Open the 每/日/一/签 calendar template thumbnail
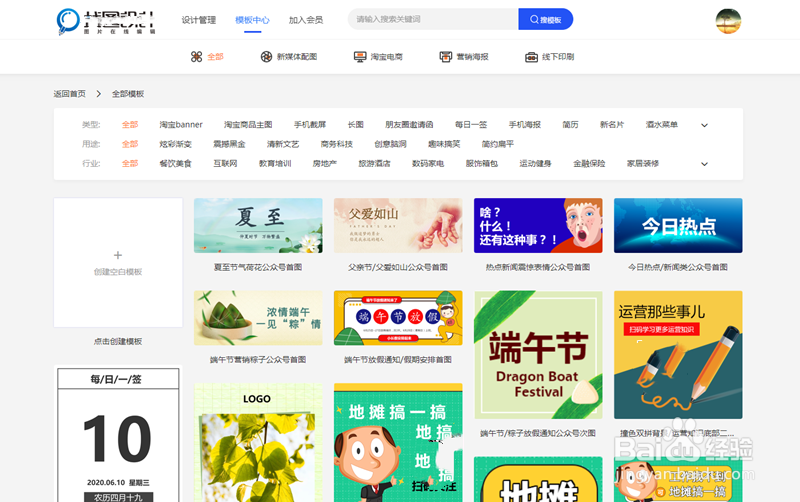 pyautogui.click(x=118, y=434)
